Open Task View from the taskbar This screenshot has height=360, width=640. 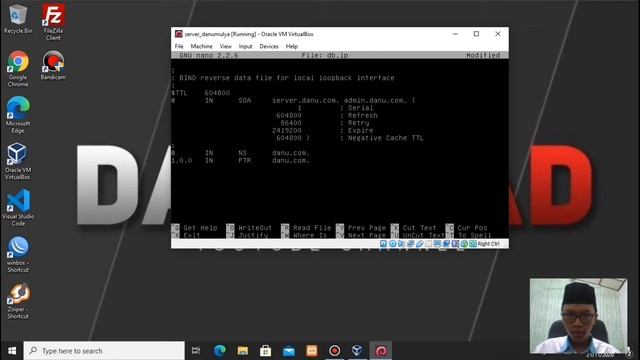[196, 351]
